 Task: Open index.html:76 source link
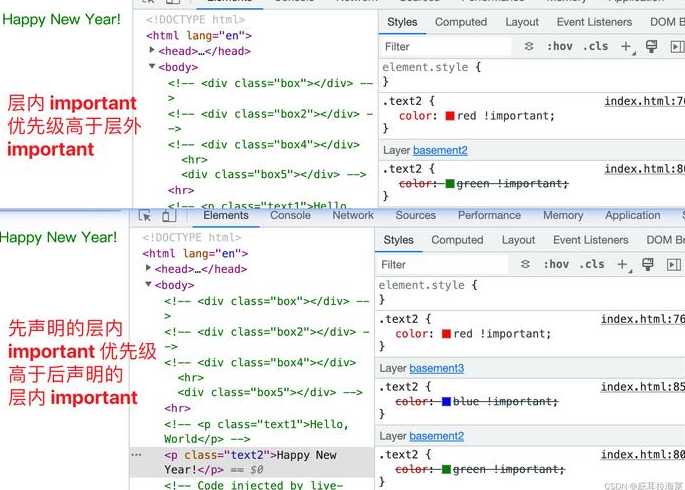pos(643,319)
